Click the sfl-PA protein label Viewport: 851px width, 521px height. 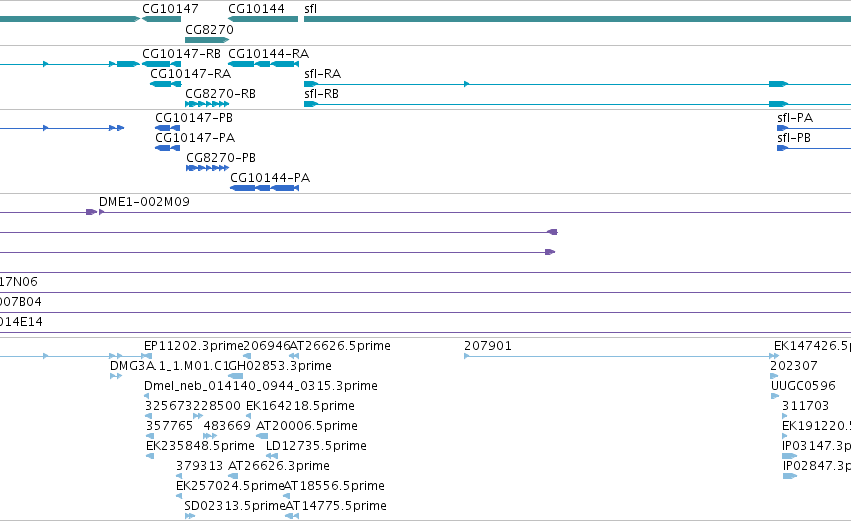795,118
